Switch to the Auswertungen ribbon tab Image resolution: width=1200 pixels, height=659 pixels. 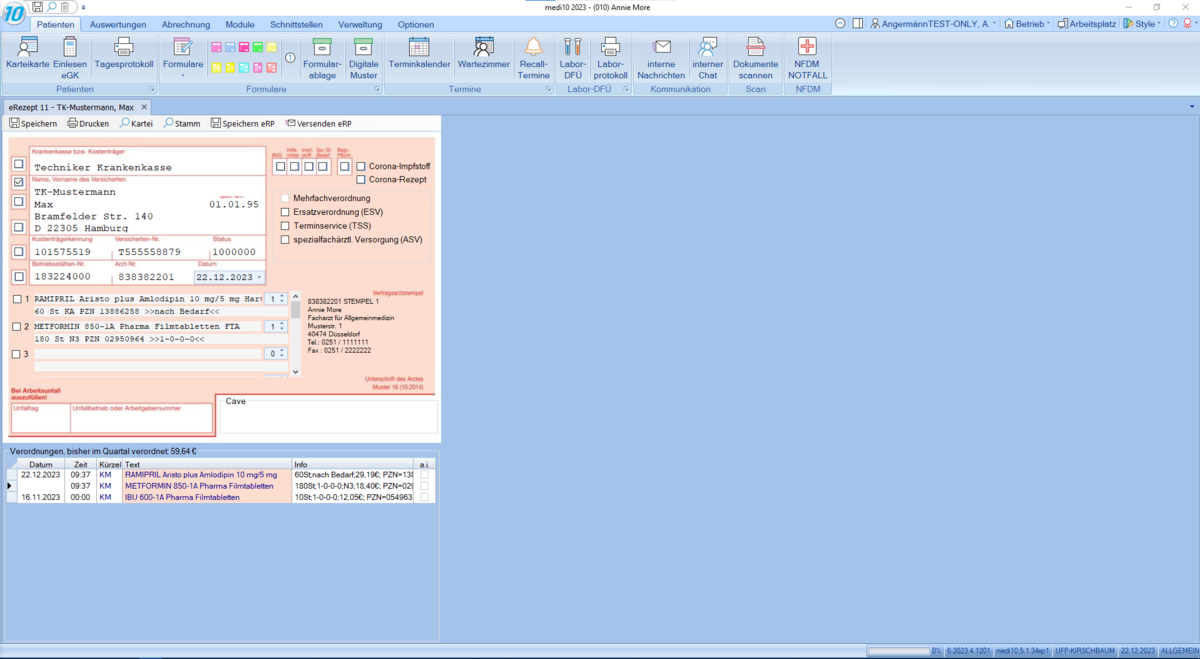(118, 24)
